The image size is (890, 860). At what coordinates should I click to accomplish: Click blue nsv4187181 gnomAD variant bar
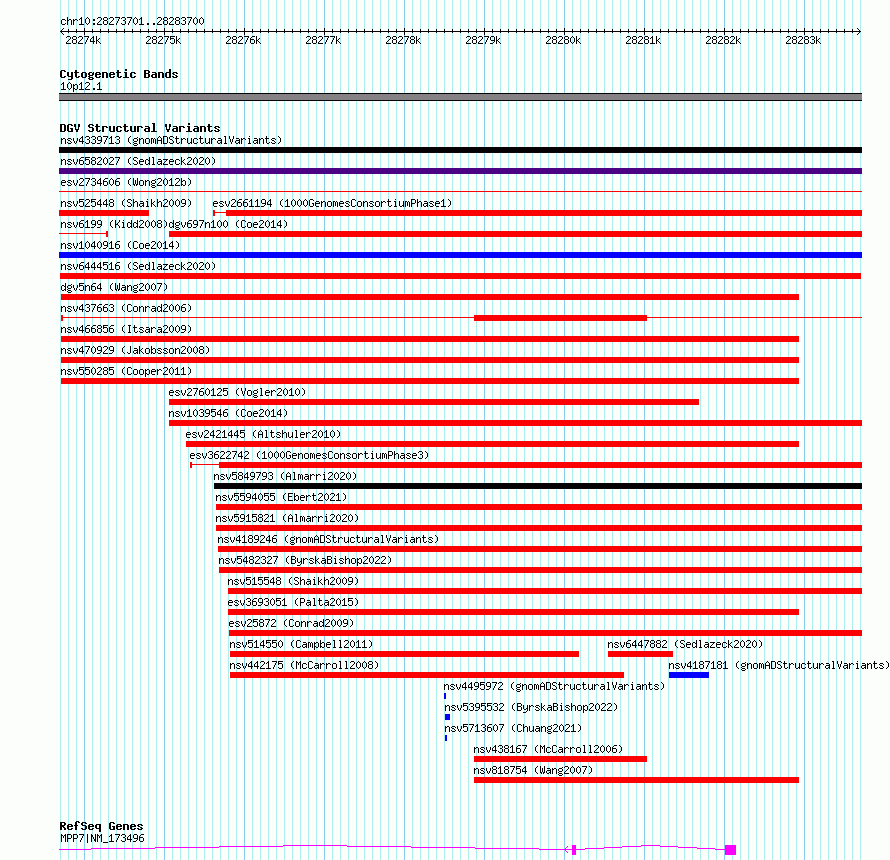click(x=689, y=675)
